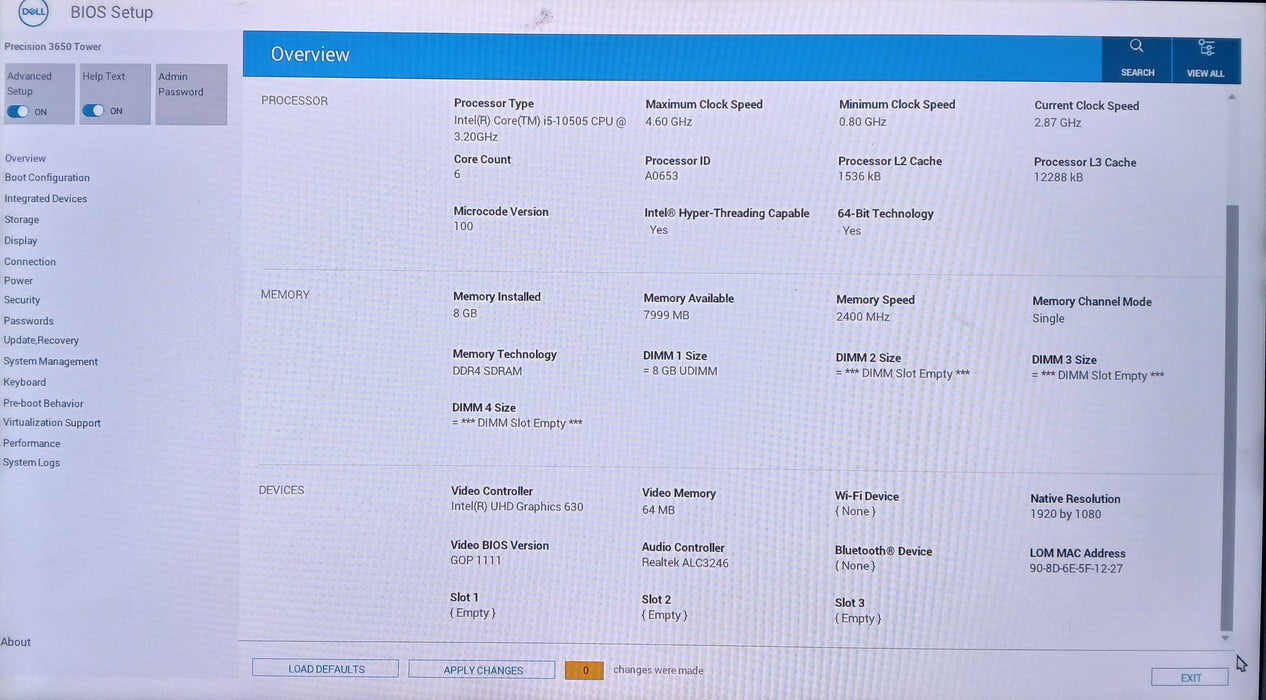Viewport: 1266px width, 700px height.
Task: Click Current Clock Speed 2.87 GHz
Action: coord(1058,123)
